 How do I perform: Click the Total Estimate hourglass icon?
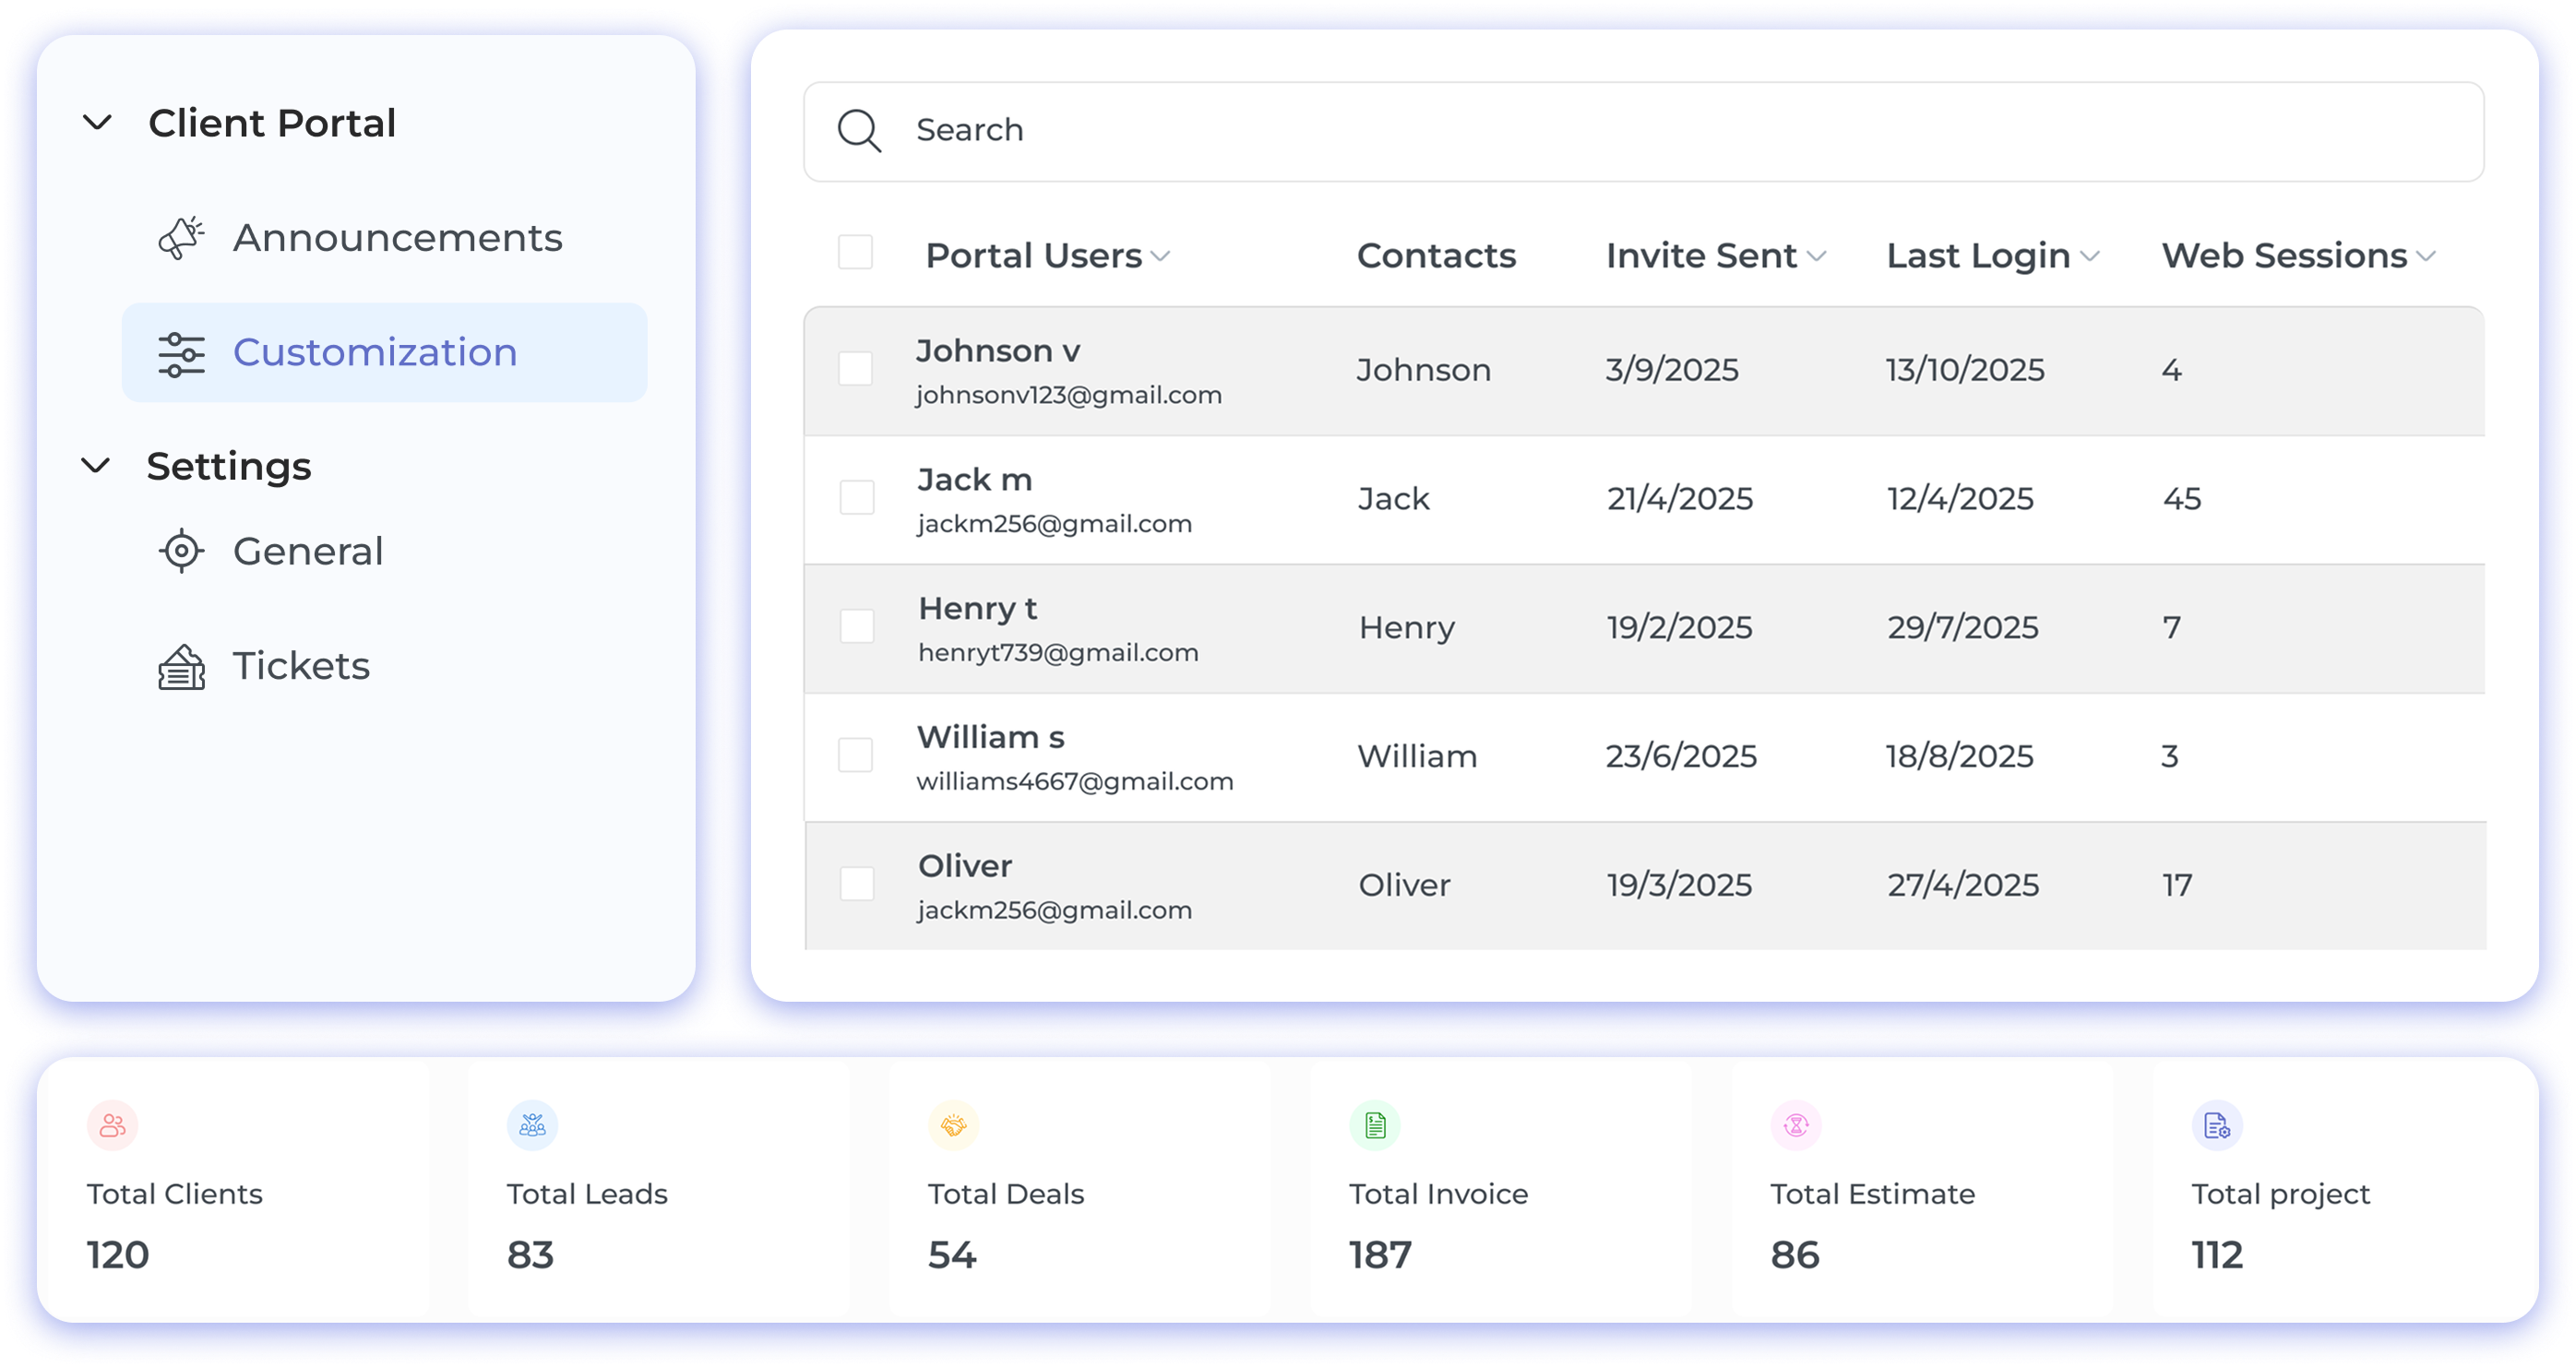1796,1126
